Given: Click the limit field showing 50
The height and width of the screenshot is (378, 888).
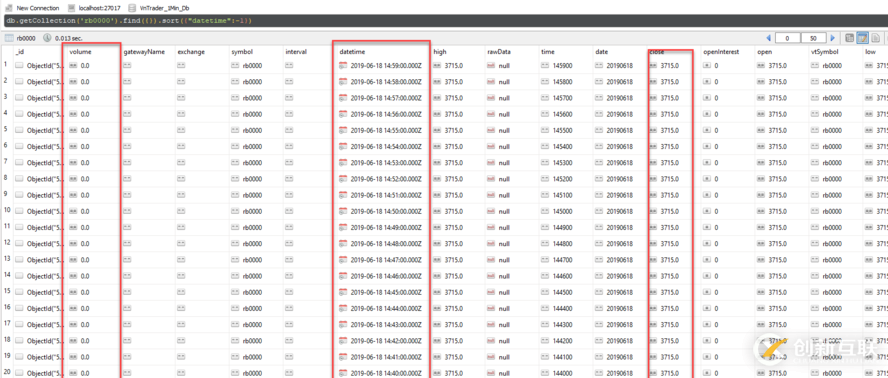Looking at the screenshot, I should [x=813, y=38].
